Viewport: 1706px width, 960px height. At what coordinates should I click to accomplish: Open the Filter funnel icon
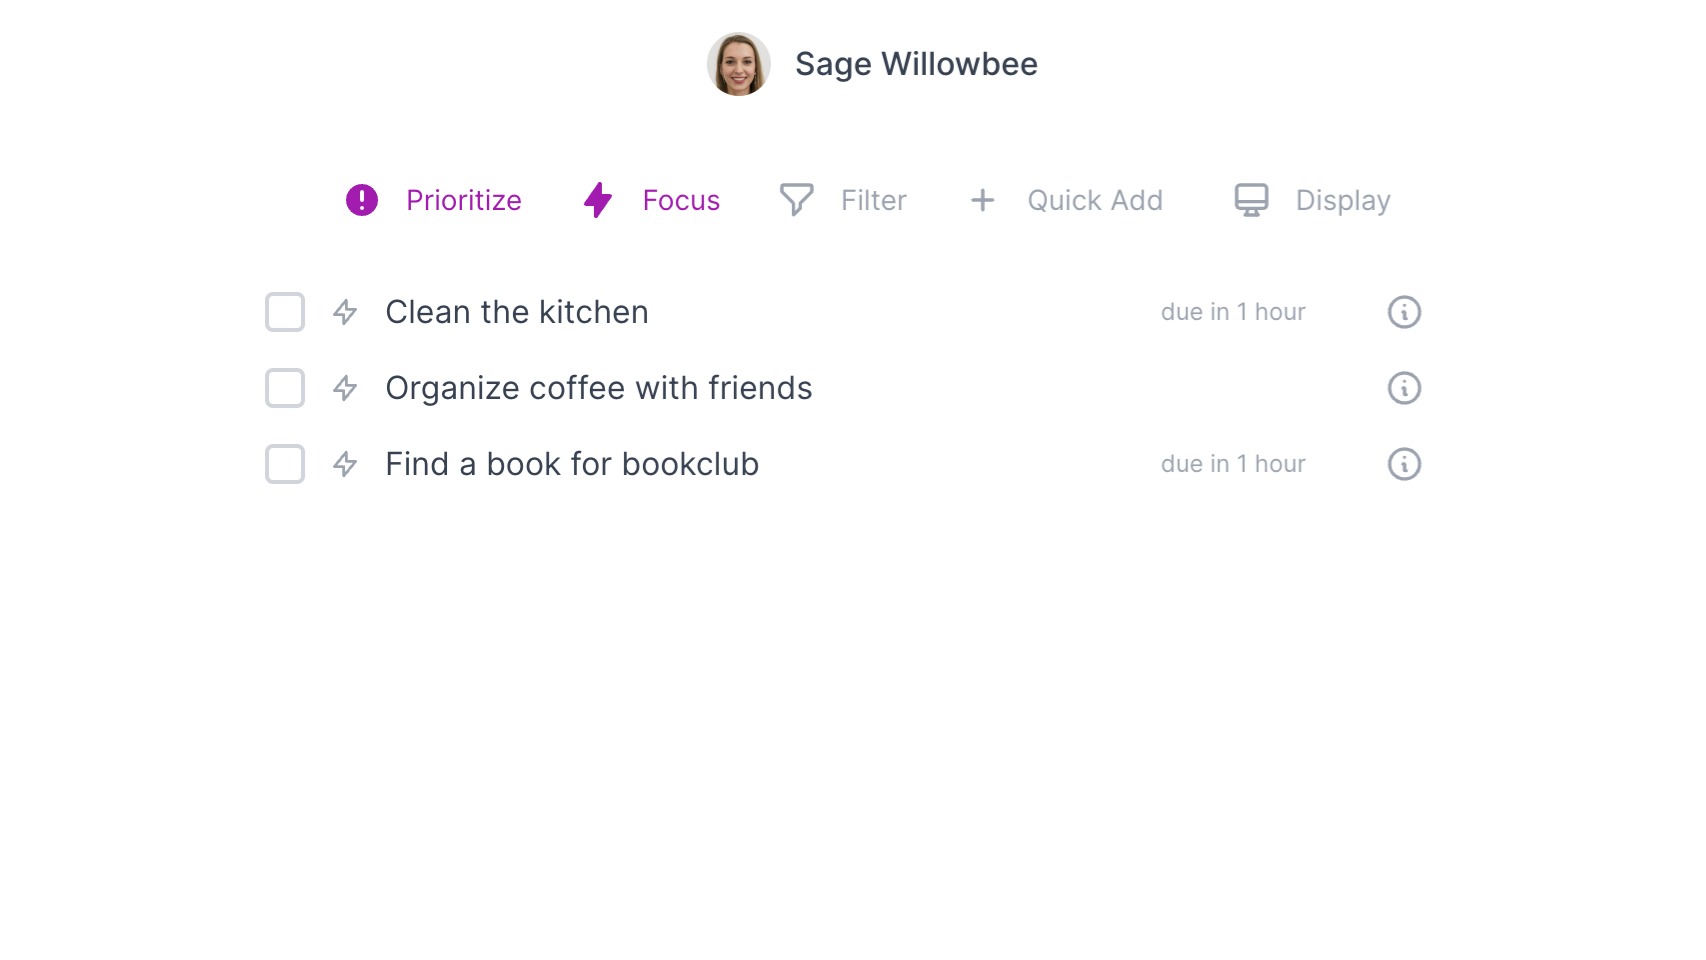point(797,200)
